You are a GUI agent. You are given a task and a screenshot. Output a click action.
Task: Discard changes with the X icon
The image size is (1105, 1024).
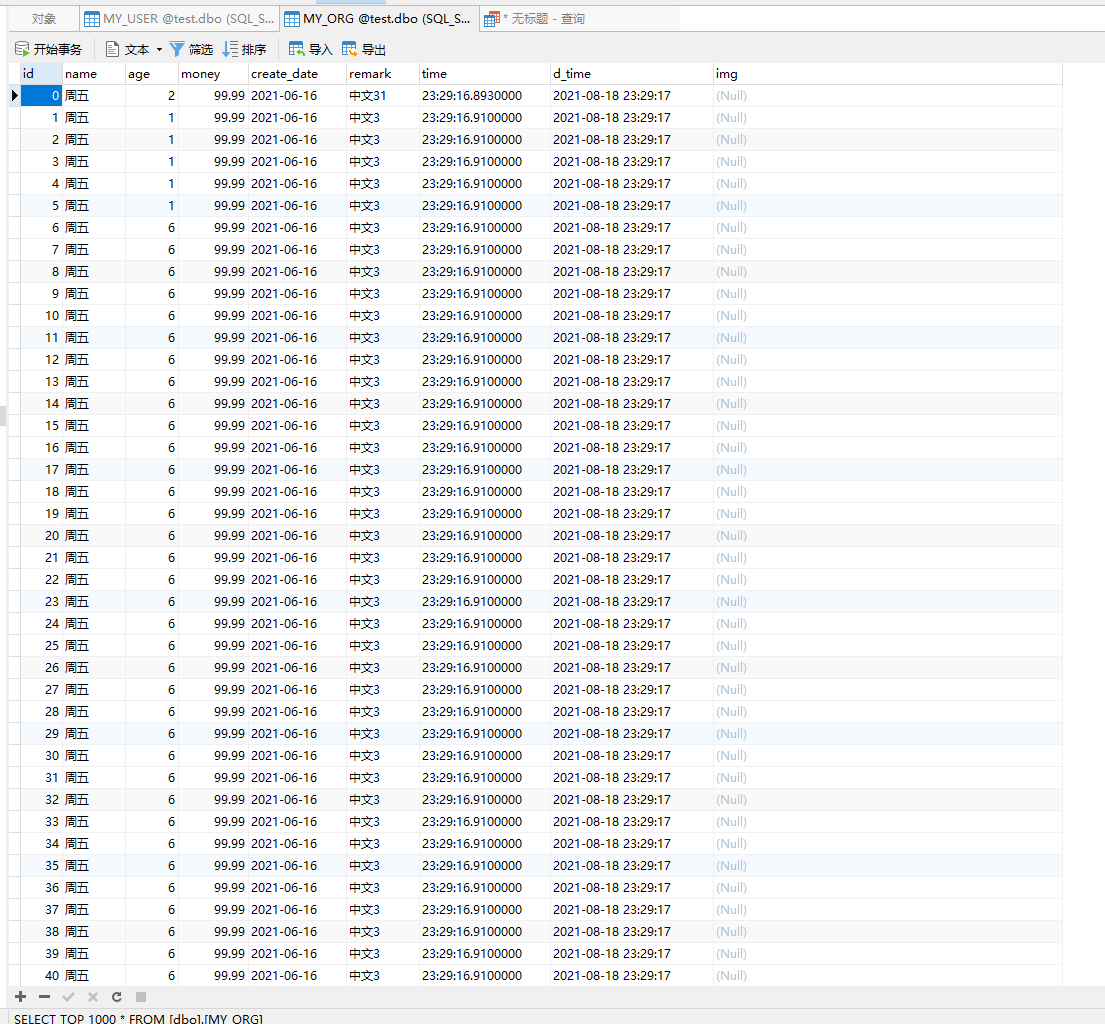click(92, 997)
